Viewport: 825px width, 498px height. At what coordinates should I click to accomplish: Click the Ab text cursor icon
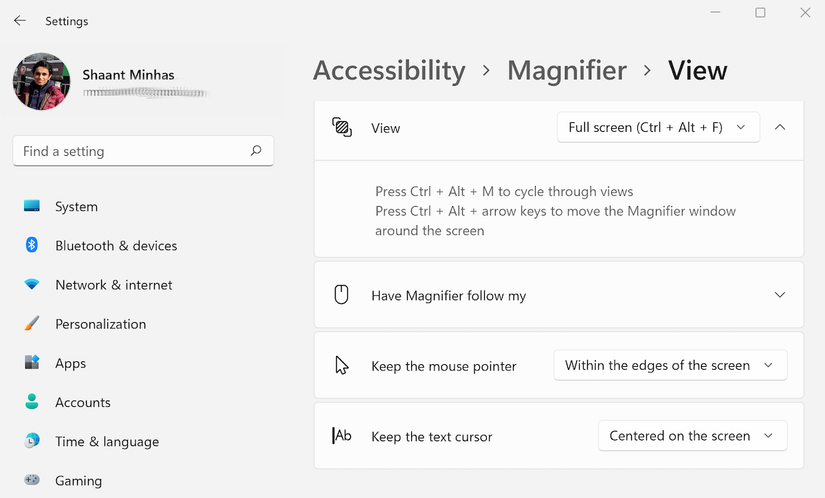(341, 435)
